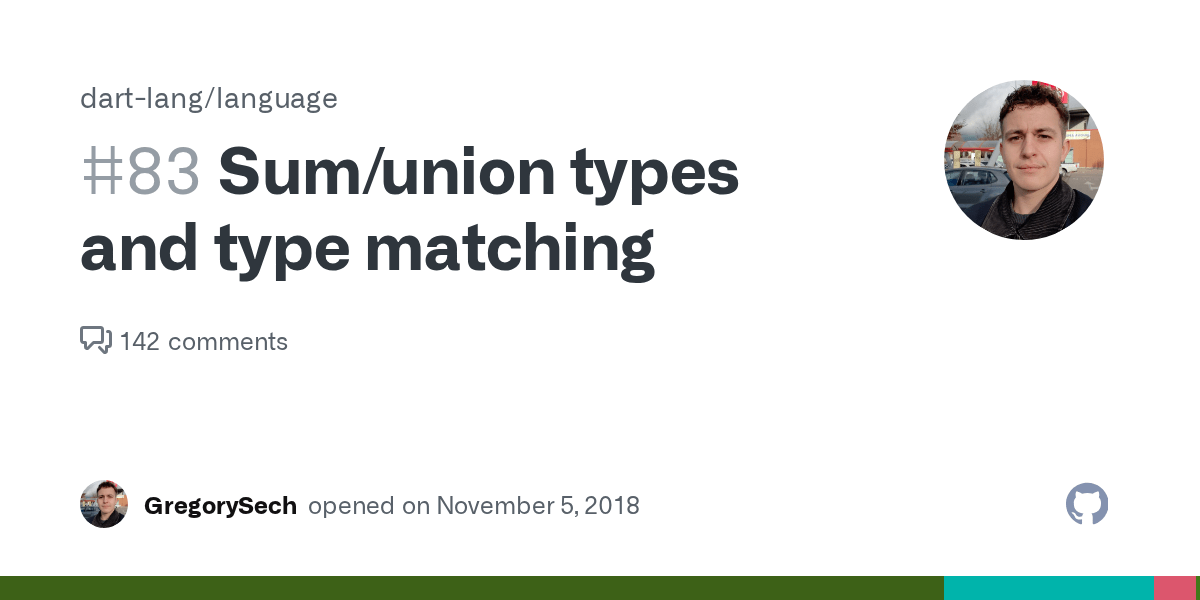Open the GregorySech username link
Viewport: 1200px width, 600px height.
tap(220, 506)
